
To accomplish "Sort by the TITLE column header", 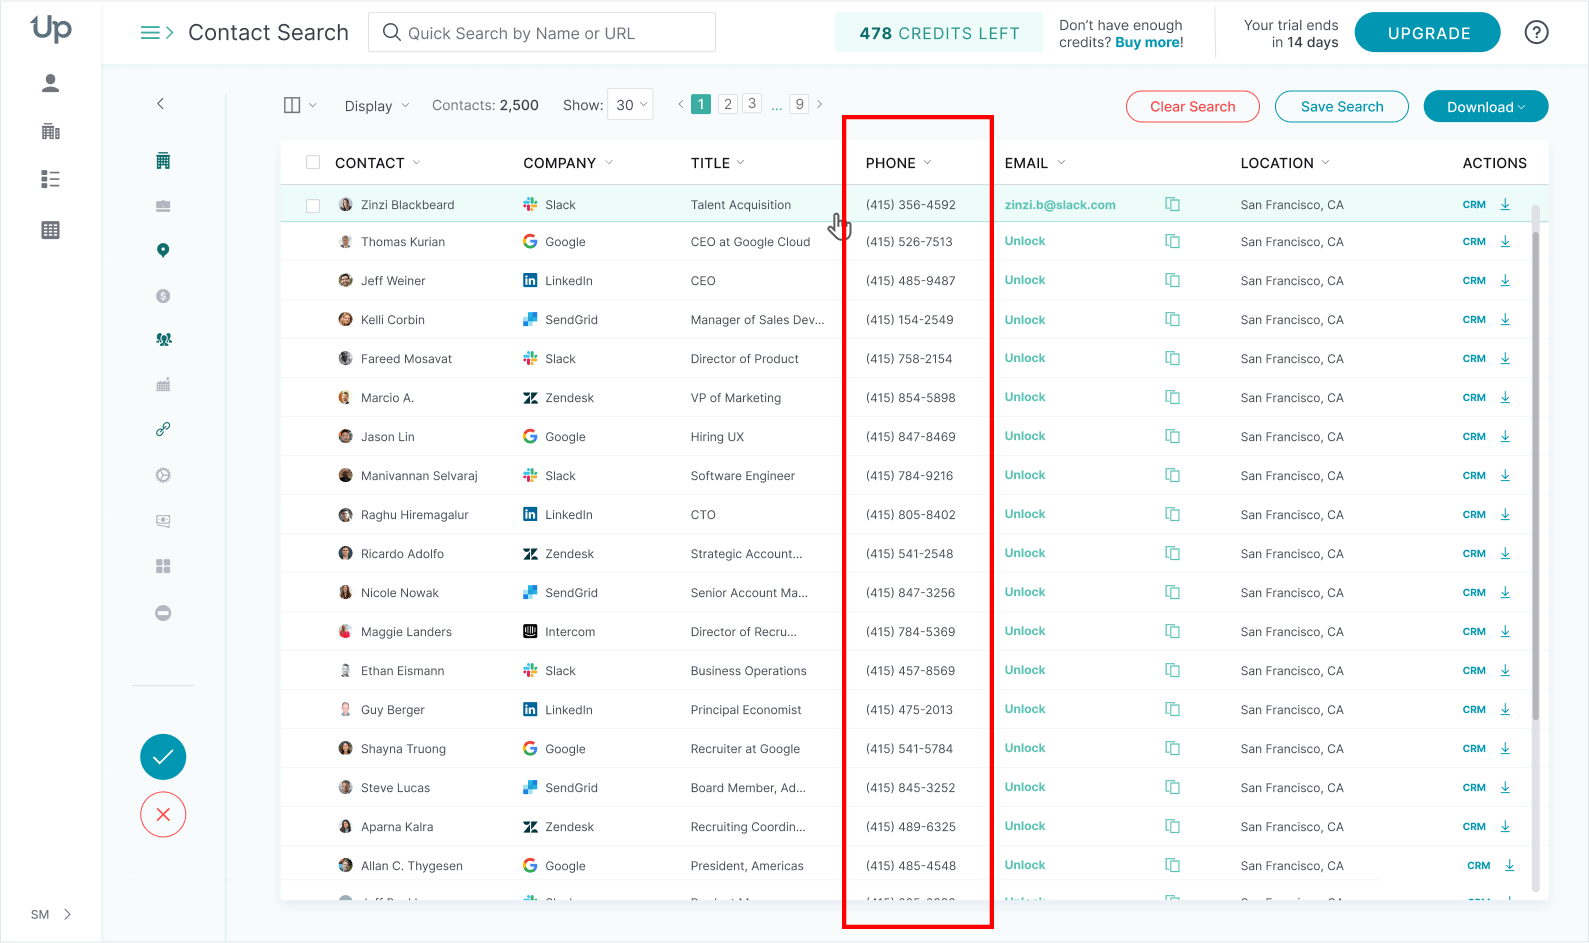I will point(717,163).
